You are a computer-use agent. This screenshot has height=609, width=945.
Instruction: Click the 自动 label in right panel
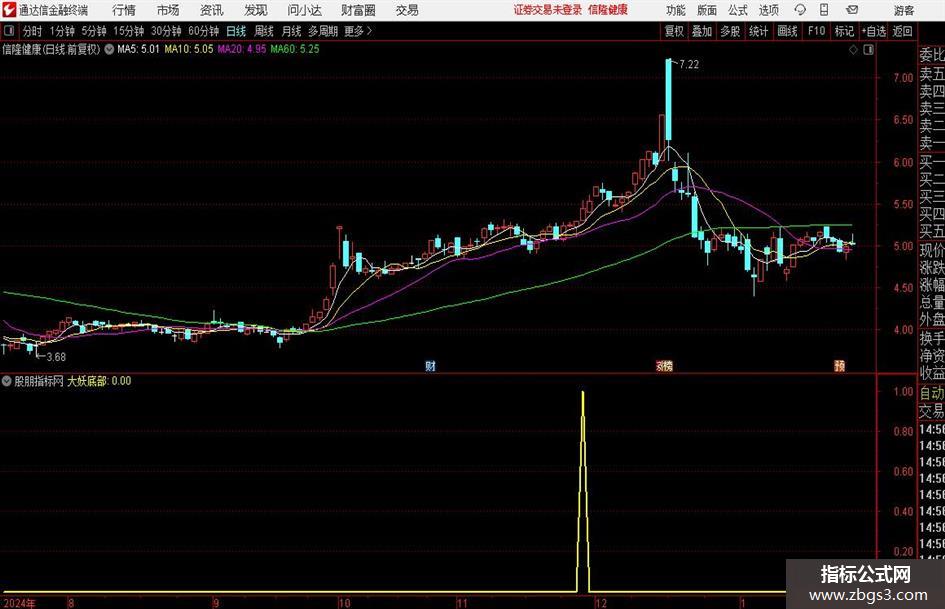932,393
